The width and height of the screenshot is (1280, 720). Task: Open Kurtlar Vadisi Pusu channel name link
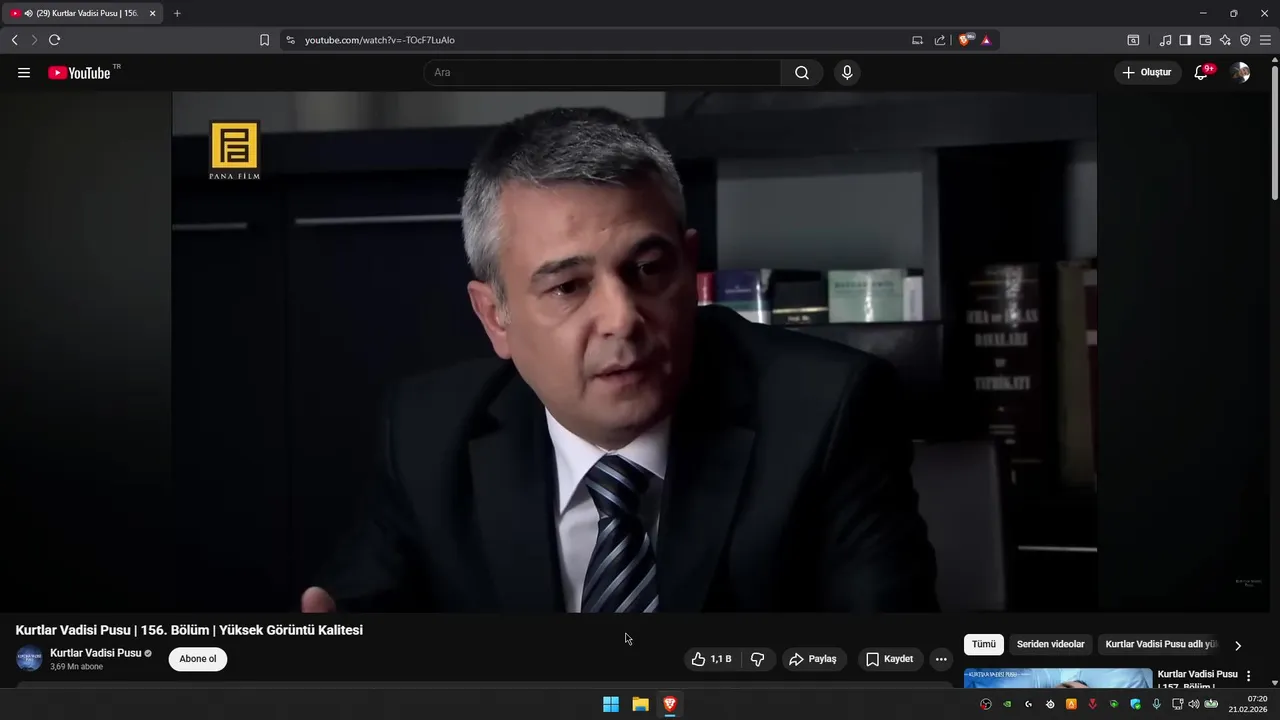(96, 653)
